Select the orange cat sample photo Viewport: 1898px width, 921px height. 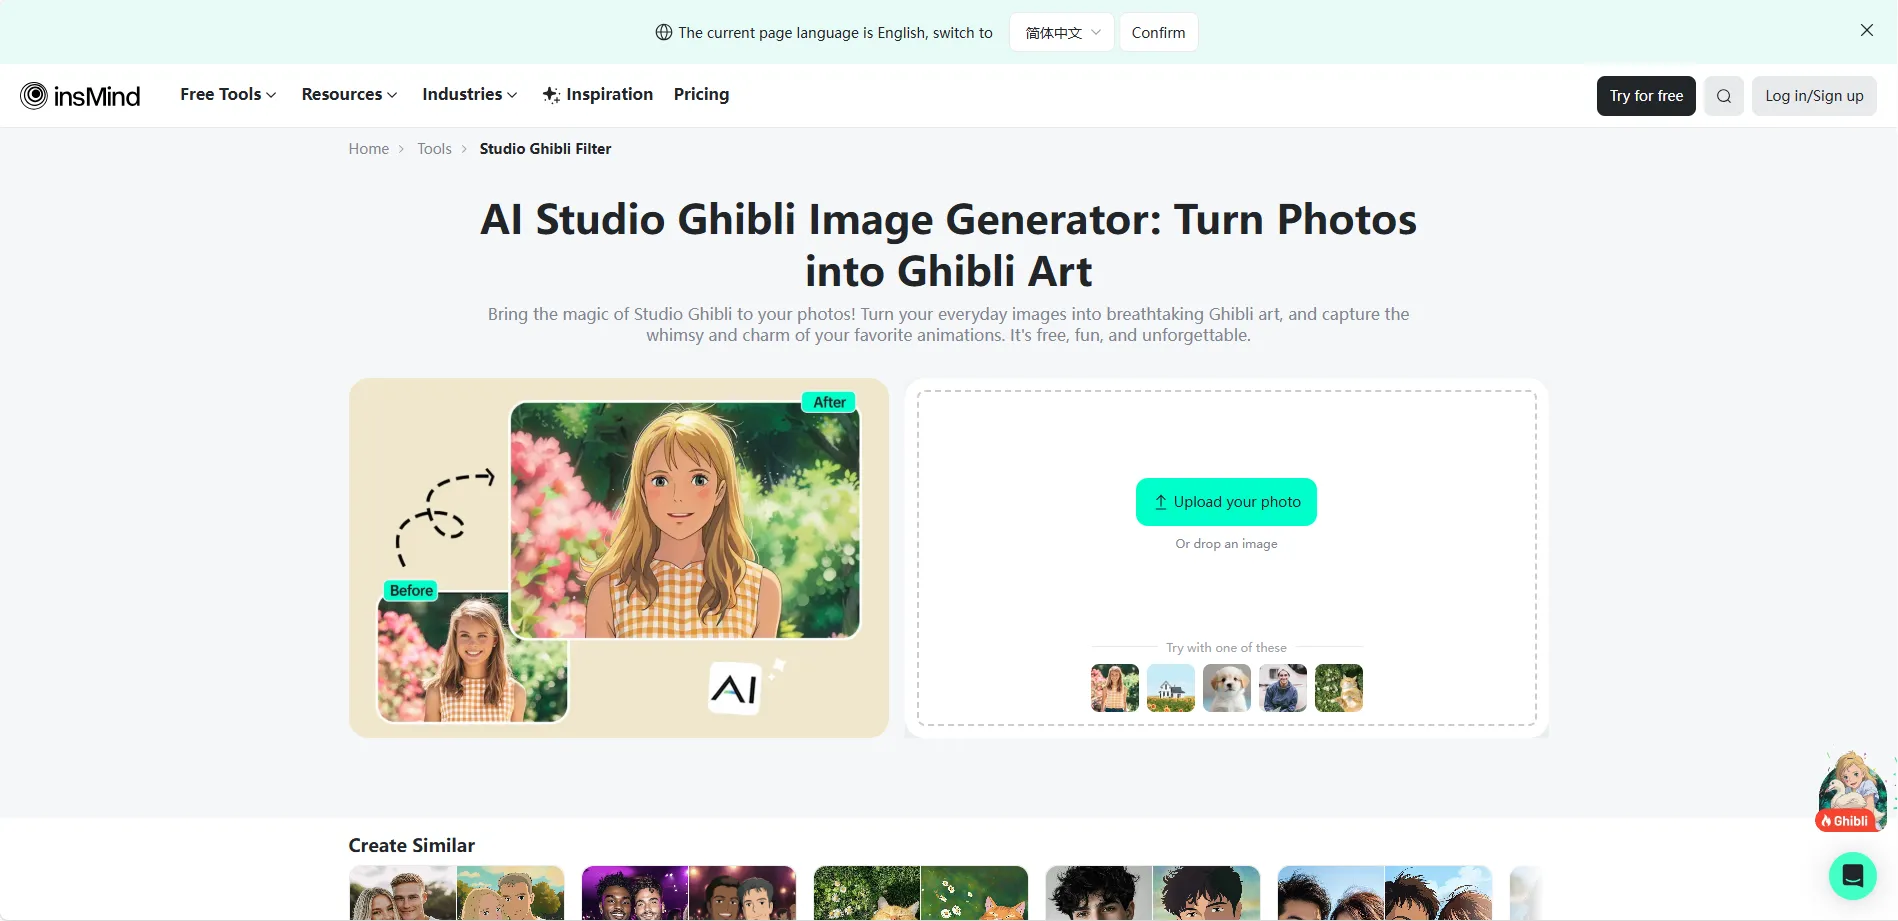tap(1339, 688)
